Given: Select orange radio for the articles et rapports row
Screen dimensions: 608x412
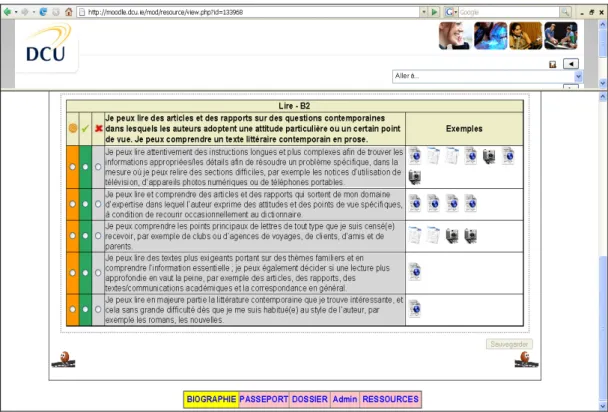Looking at the screenshot, I should [73, 204].
